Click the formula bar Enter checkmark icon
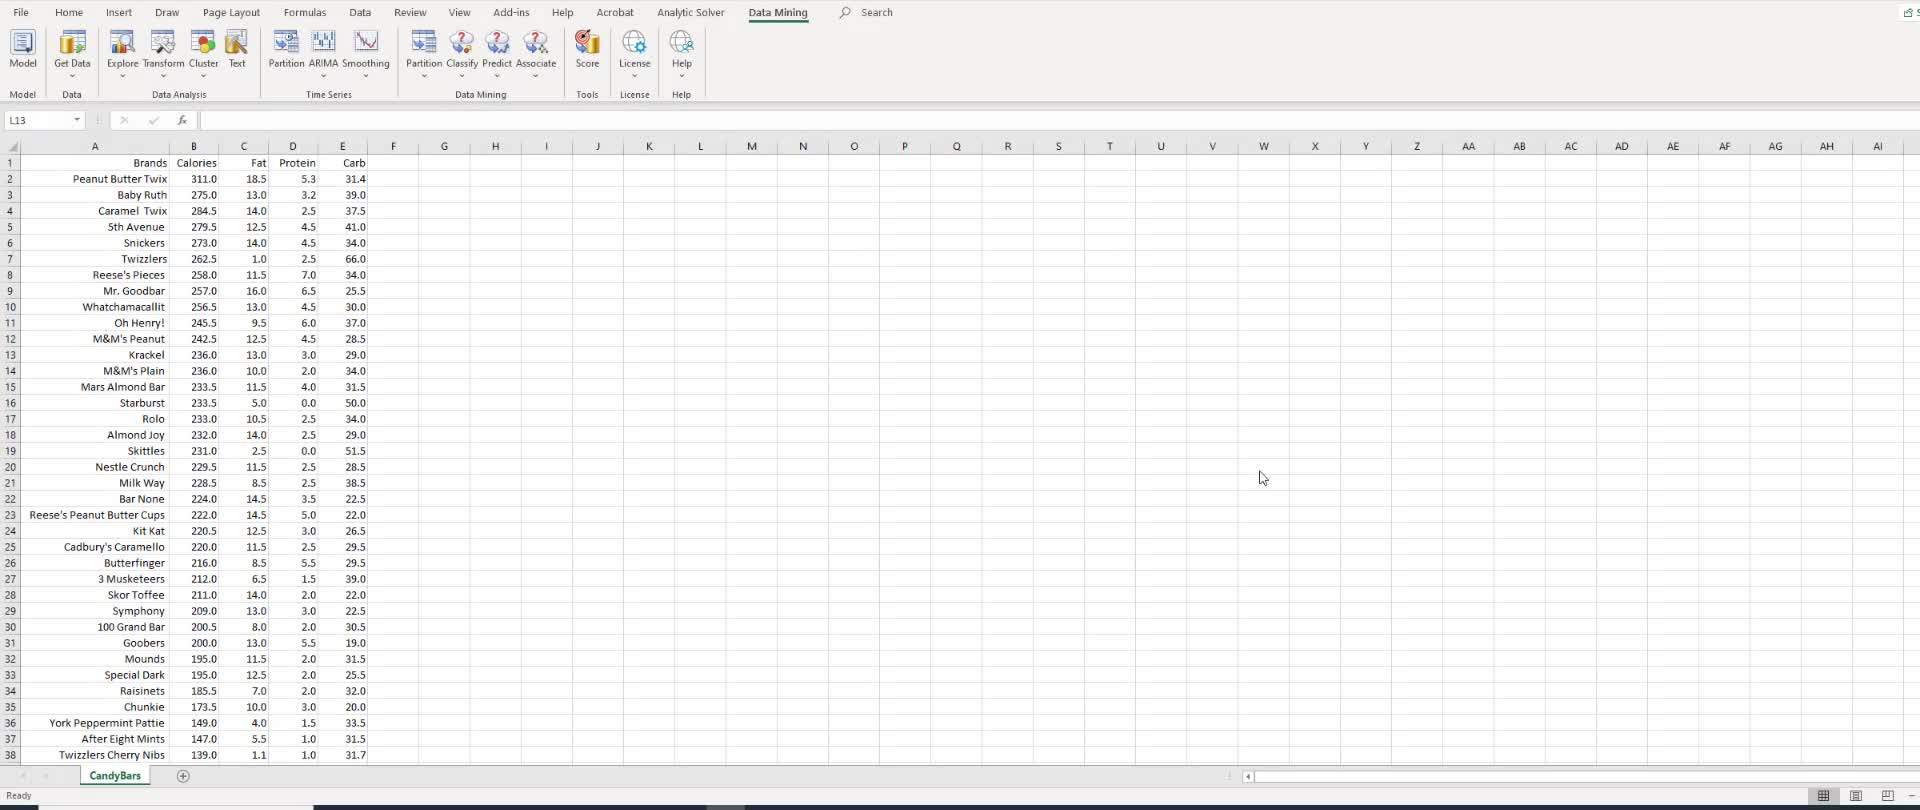 153,120
